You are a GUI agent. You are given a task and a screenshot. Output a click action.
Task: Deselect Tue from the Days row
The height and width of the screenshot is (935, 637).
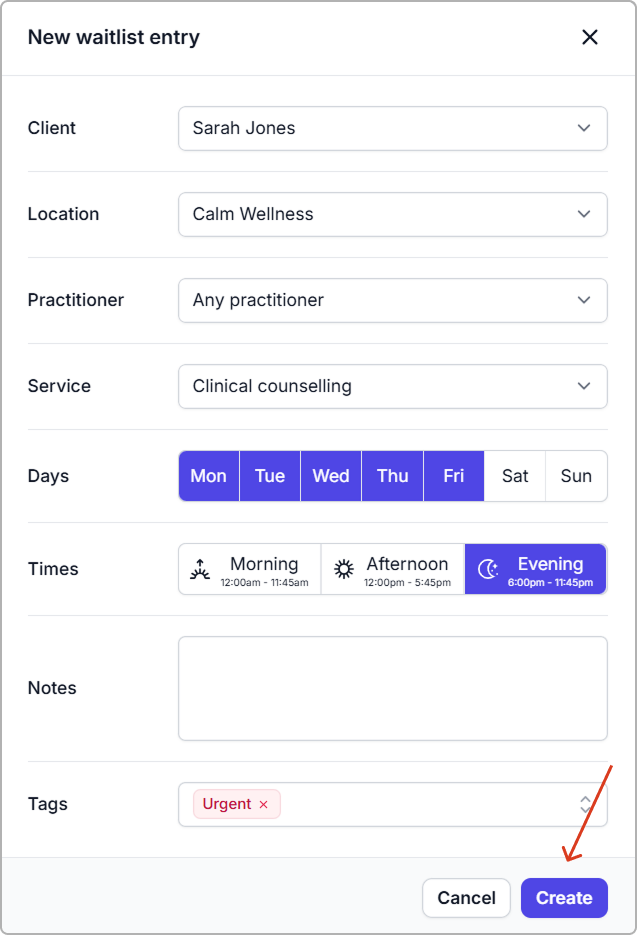tap(270, 476)
